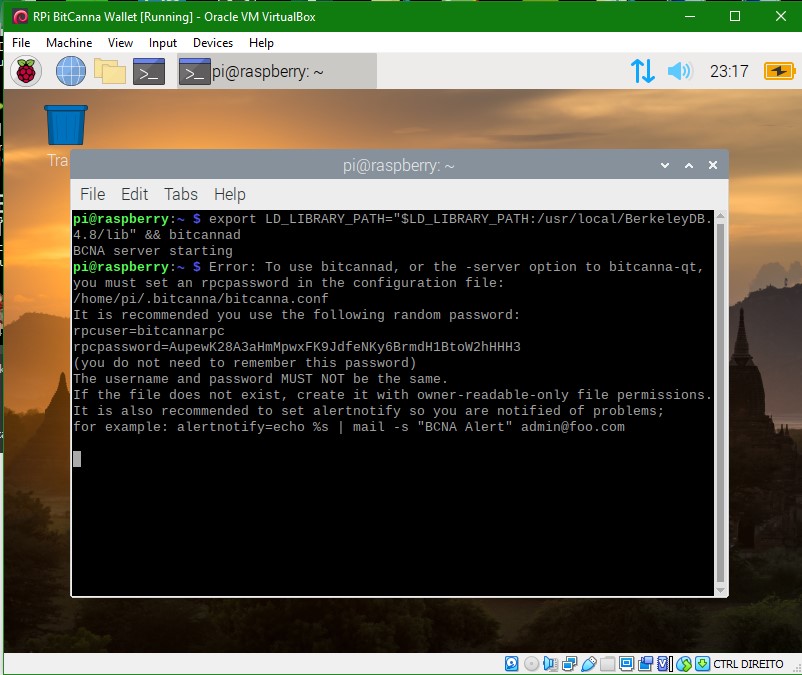802x675 pixels.
Task: Open the file manager folder icon
Action: pos(109,71)
